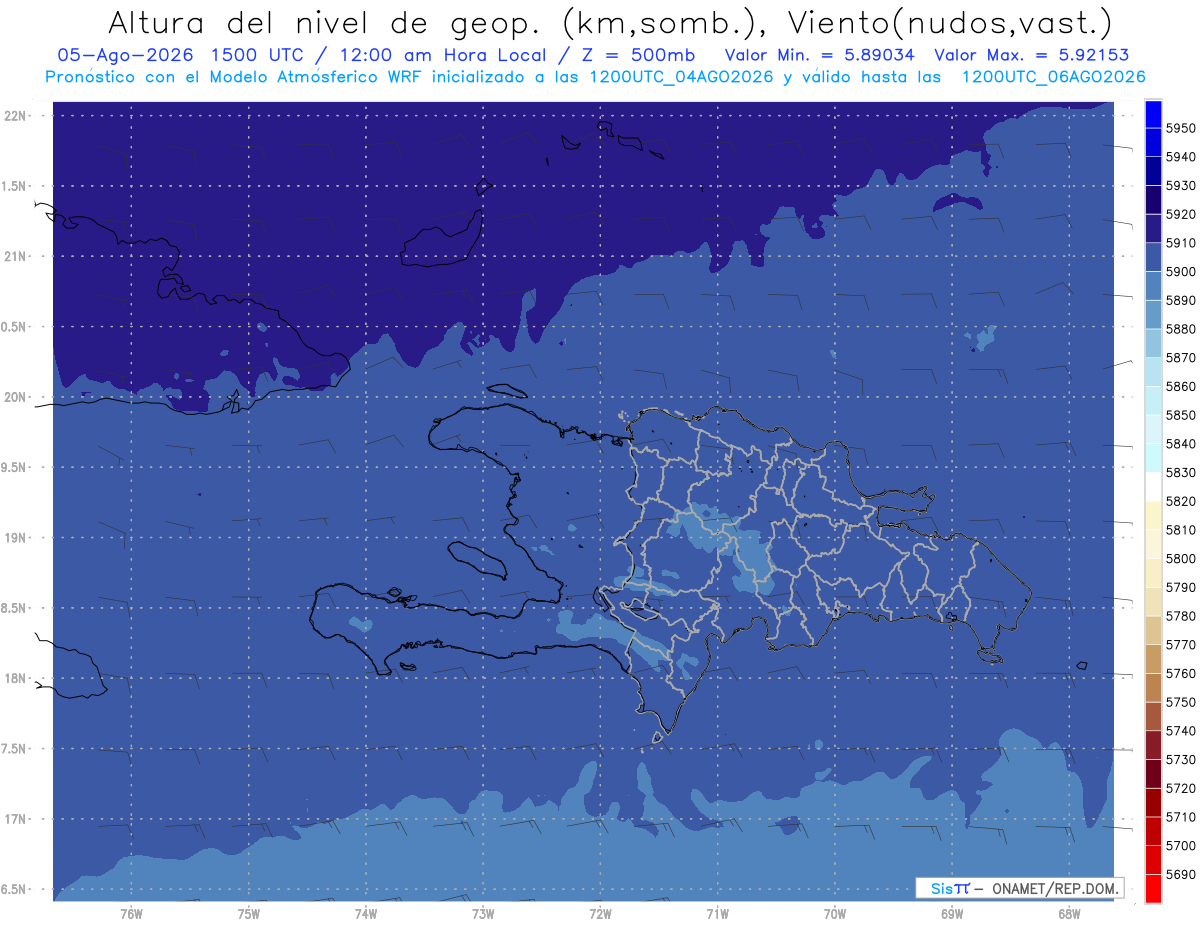Click the '72W' longitude label
The image size is (1200, 927).
600,914
